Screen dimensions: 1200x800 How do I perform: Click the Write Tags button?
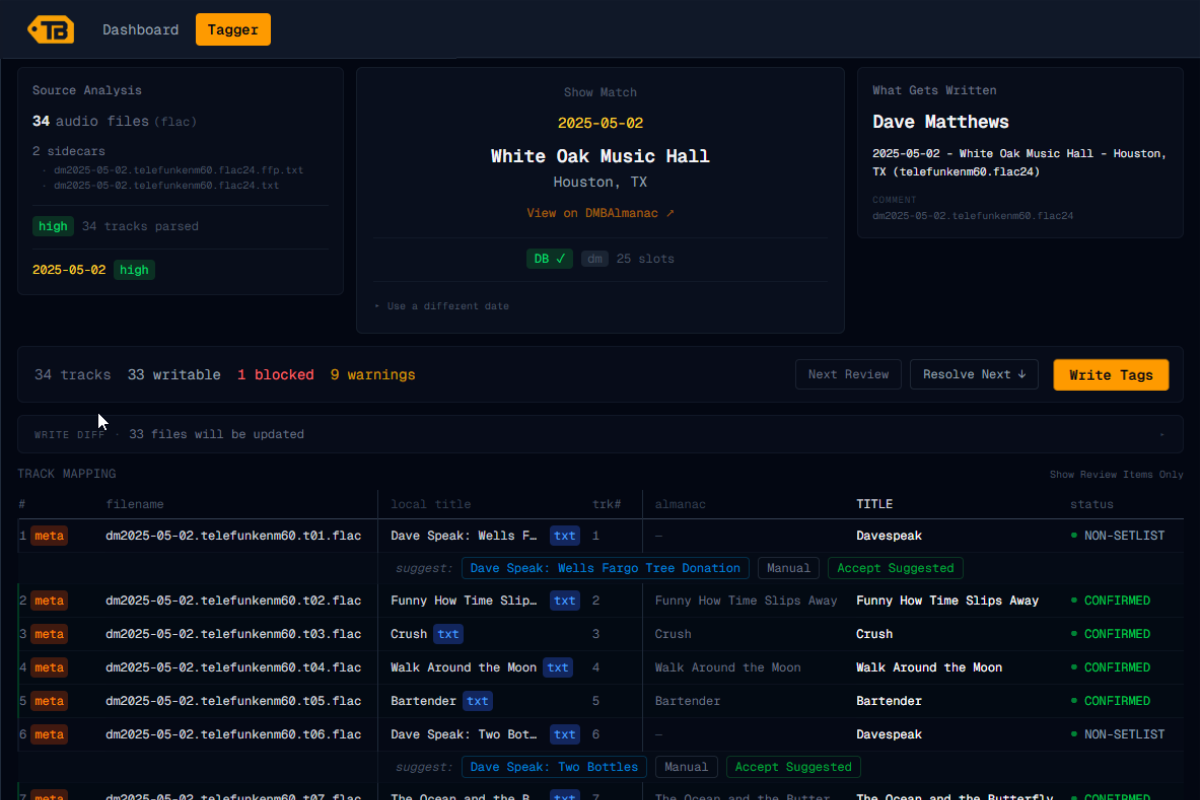tap(1111, 375)
